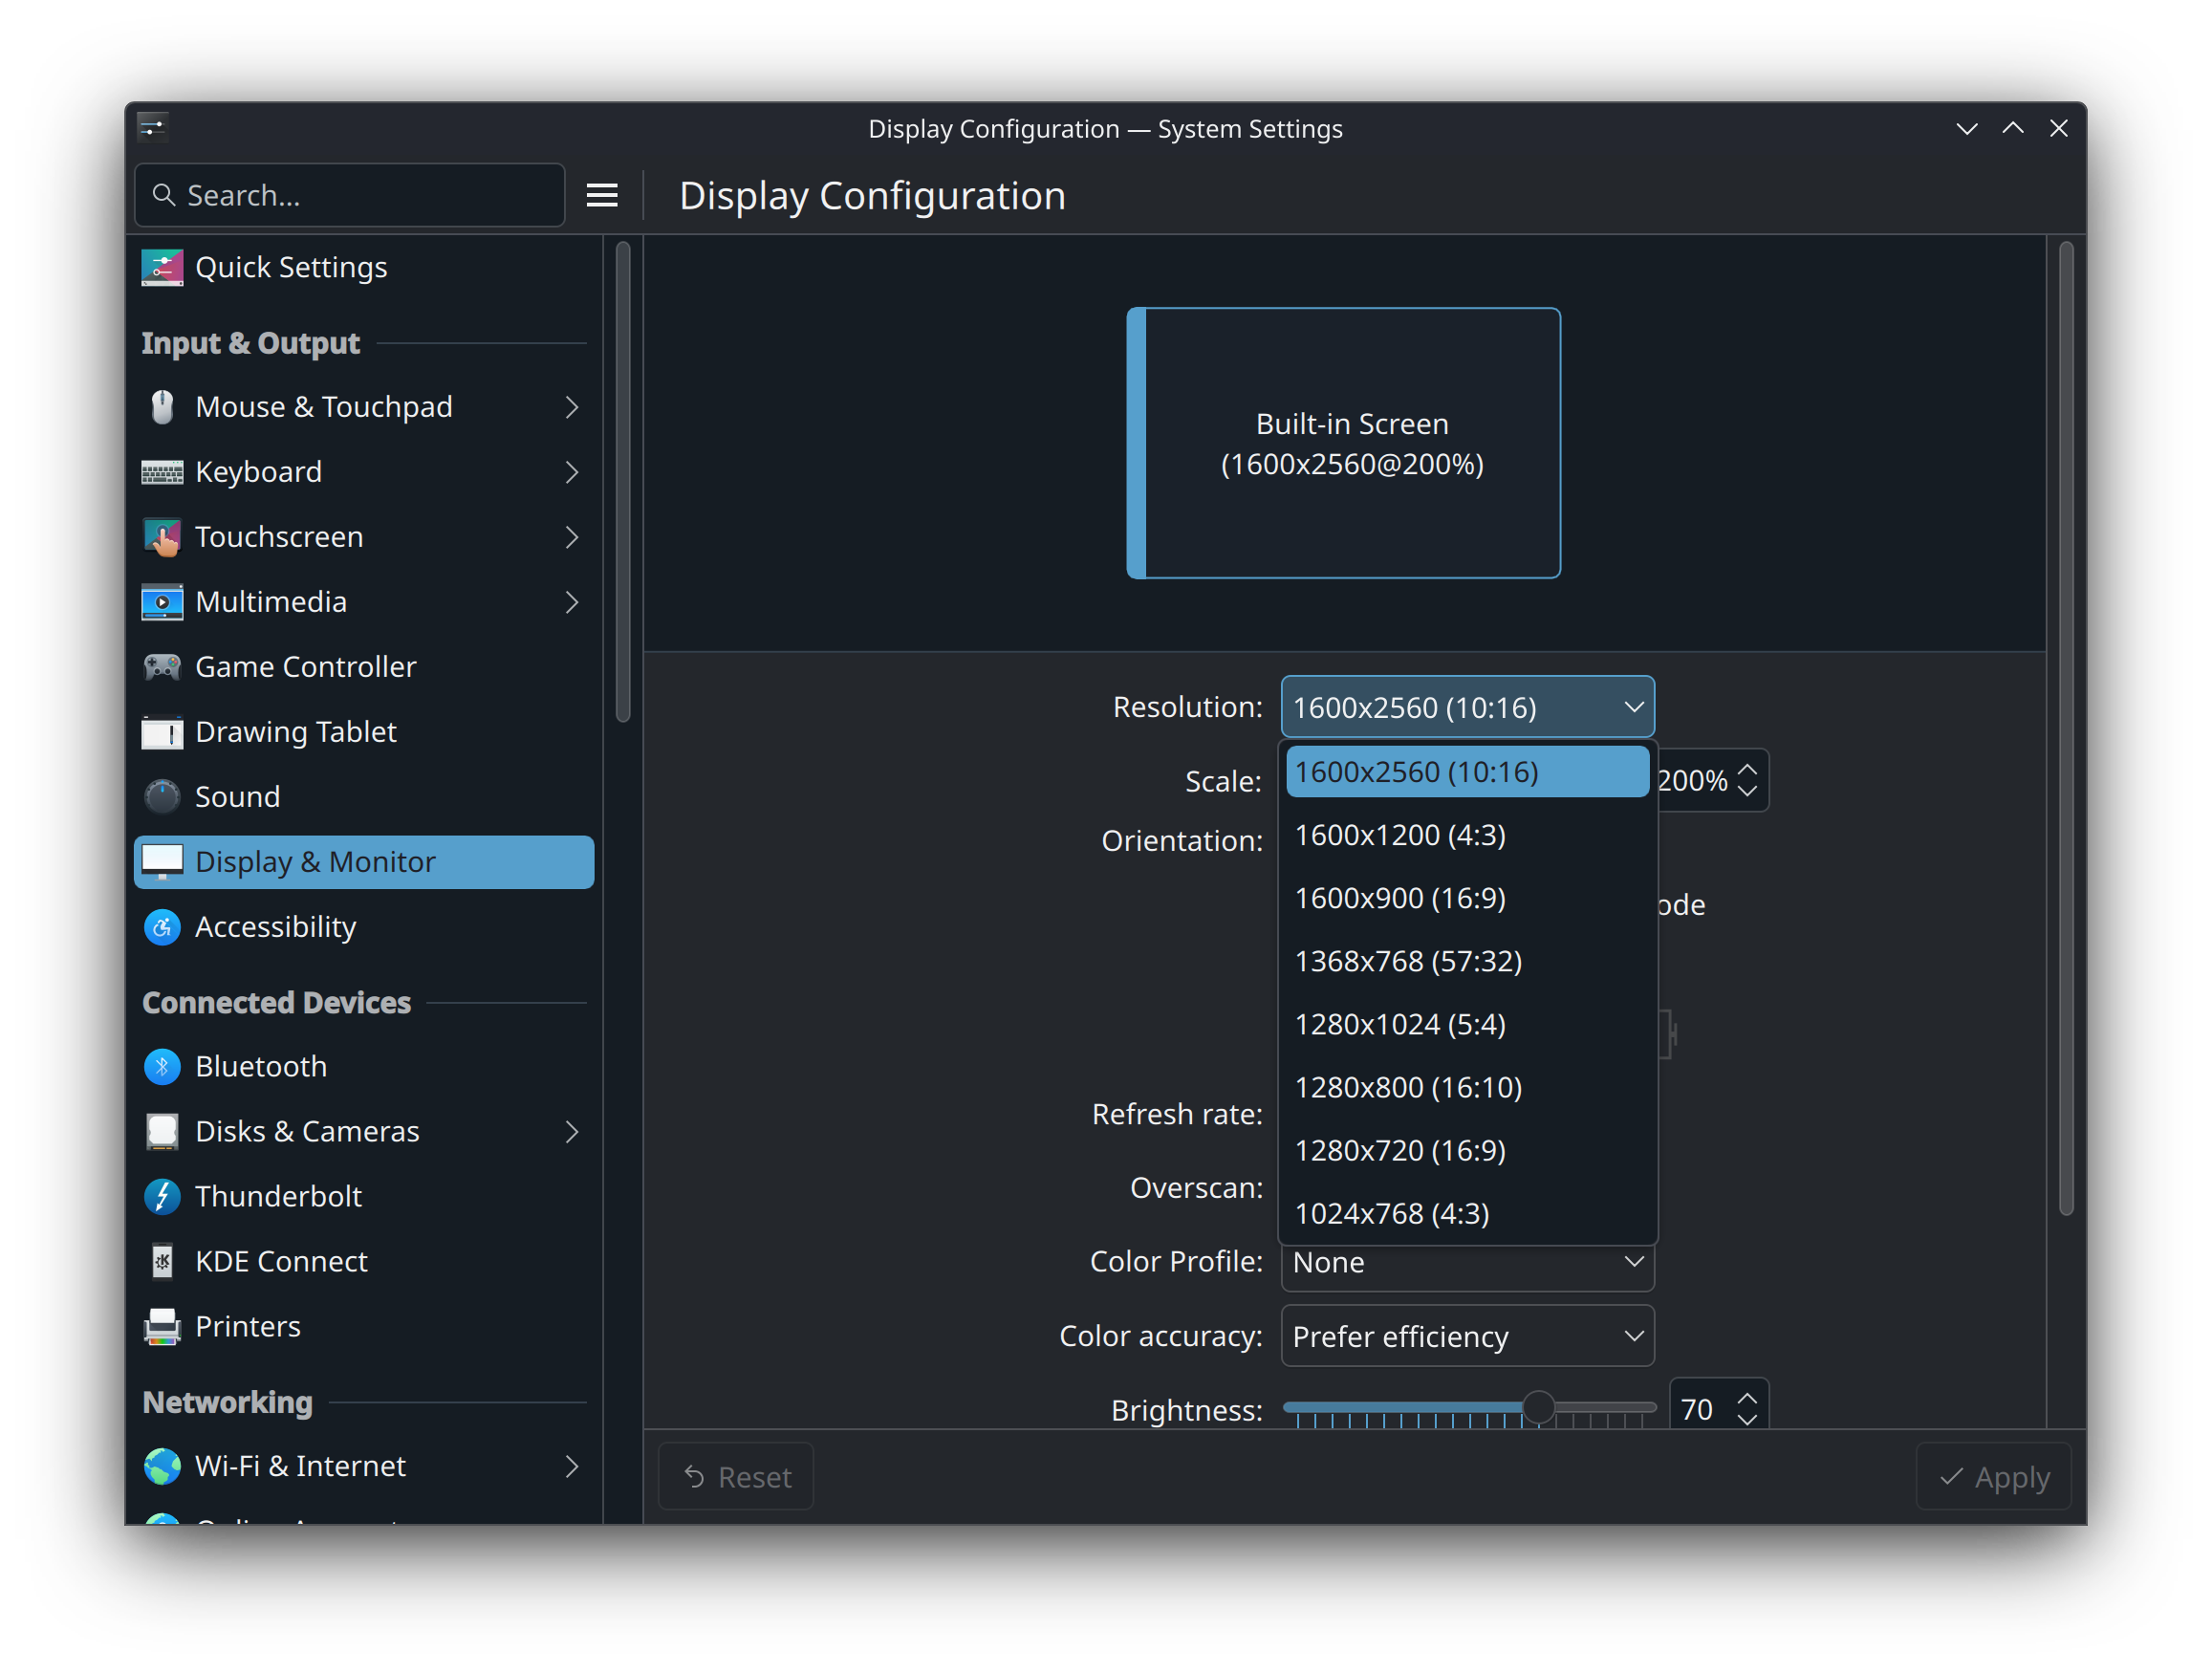The image size is (2212, 1673).
Task: Click the Brightness slider handle
Action: [1538, 1407]
